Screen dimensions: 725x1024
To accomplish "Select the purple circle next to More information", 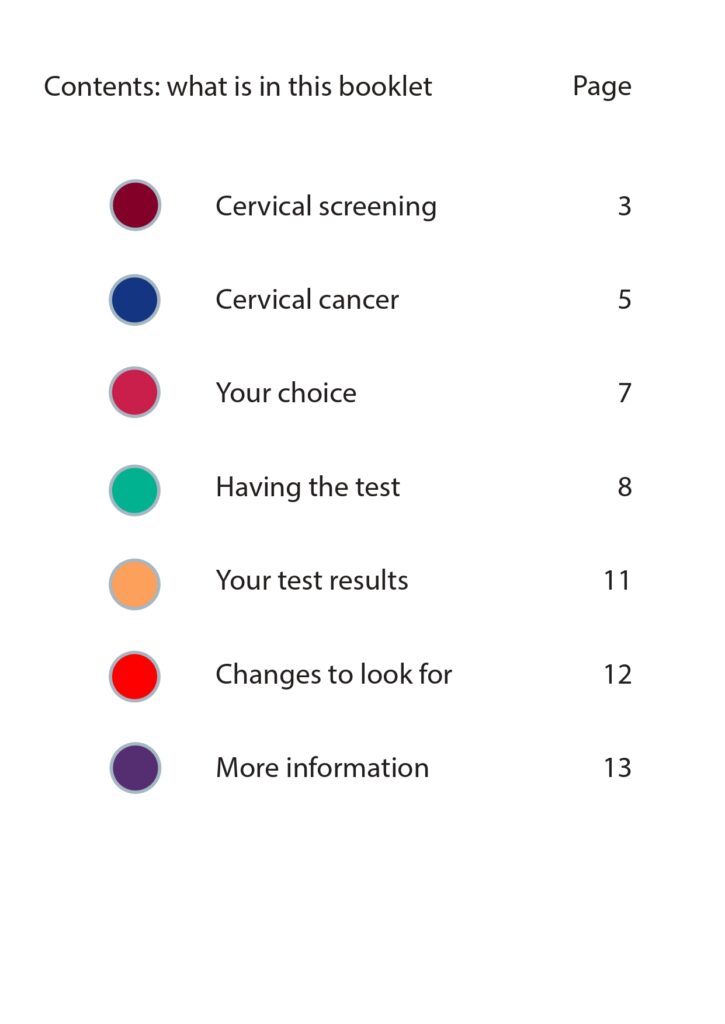I will tap(135, 768).
